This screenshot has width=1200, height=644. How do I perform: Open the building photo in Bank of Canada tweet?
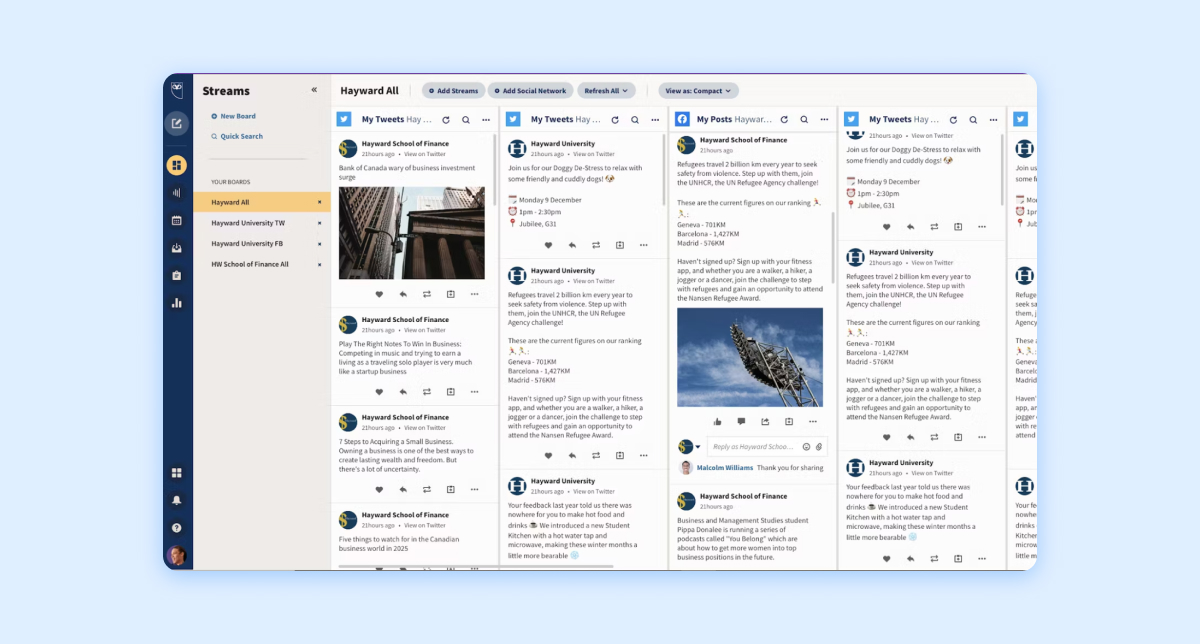coord(412,233)
